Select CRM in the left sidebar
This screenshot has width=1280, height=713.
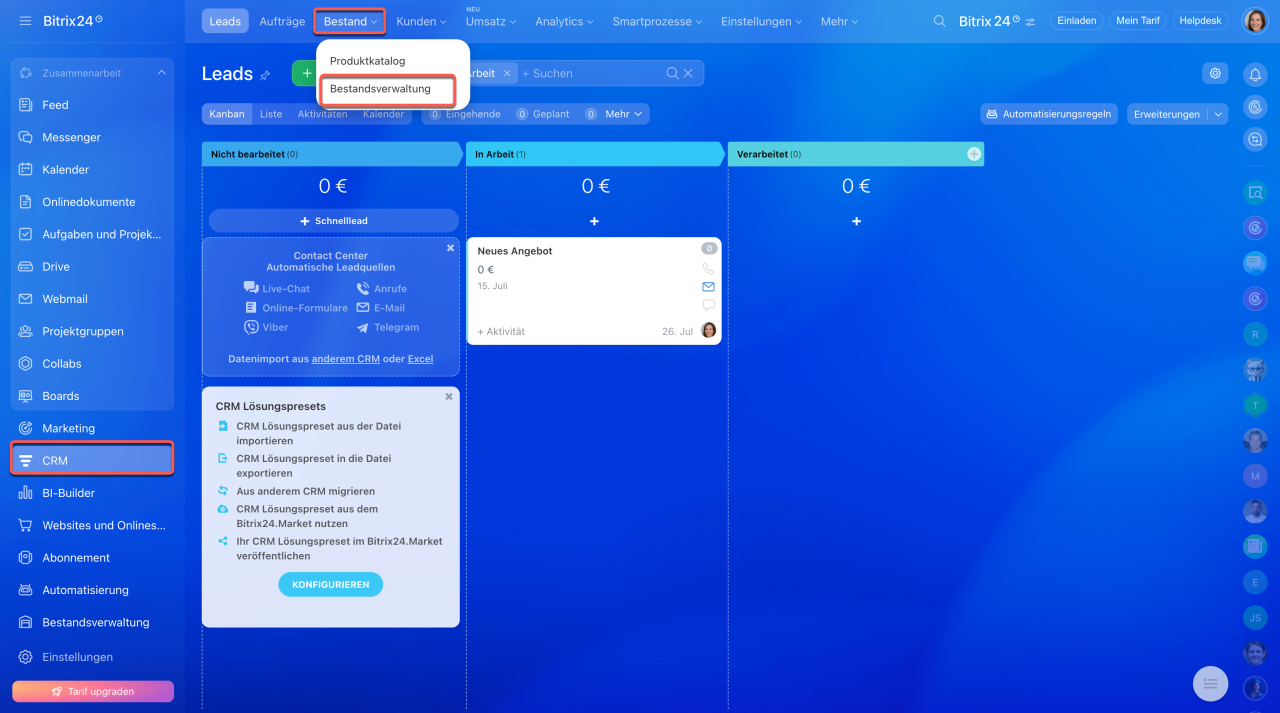(92, 460)
